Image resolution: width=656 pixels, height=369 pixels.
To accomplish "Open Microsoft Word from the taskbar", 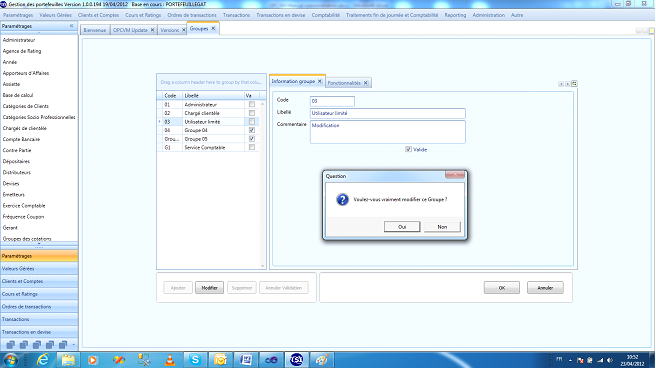I will point(246,359).
